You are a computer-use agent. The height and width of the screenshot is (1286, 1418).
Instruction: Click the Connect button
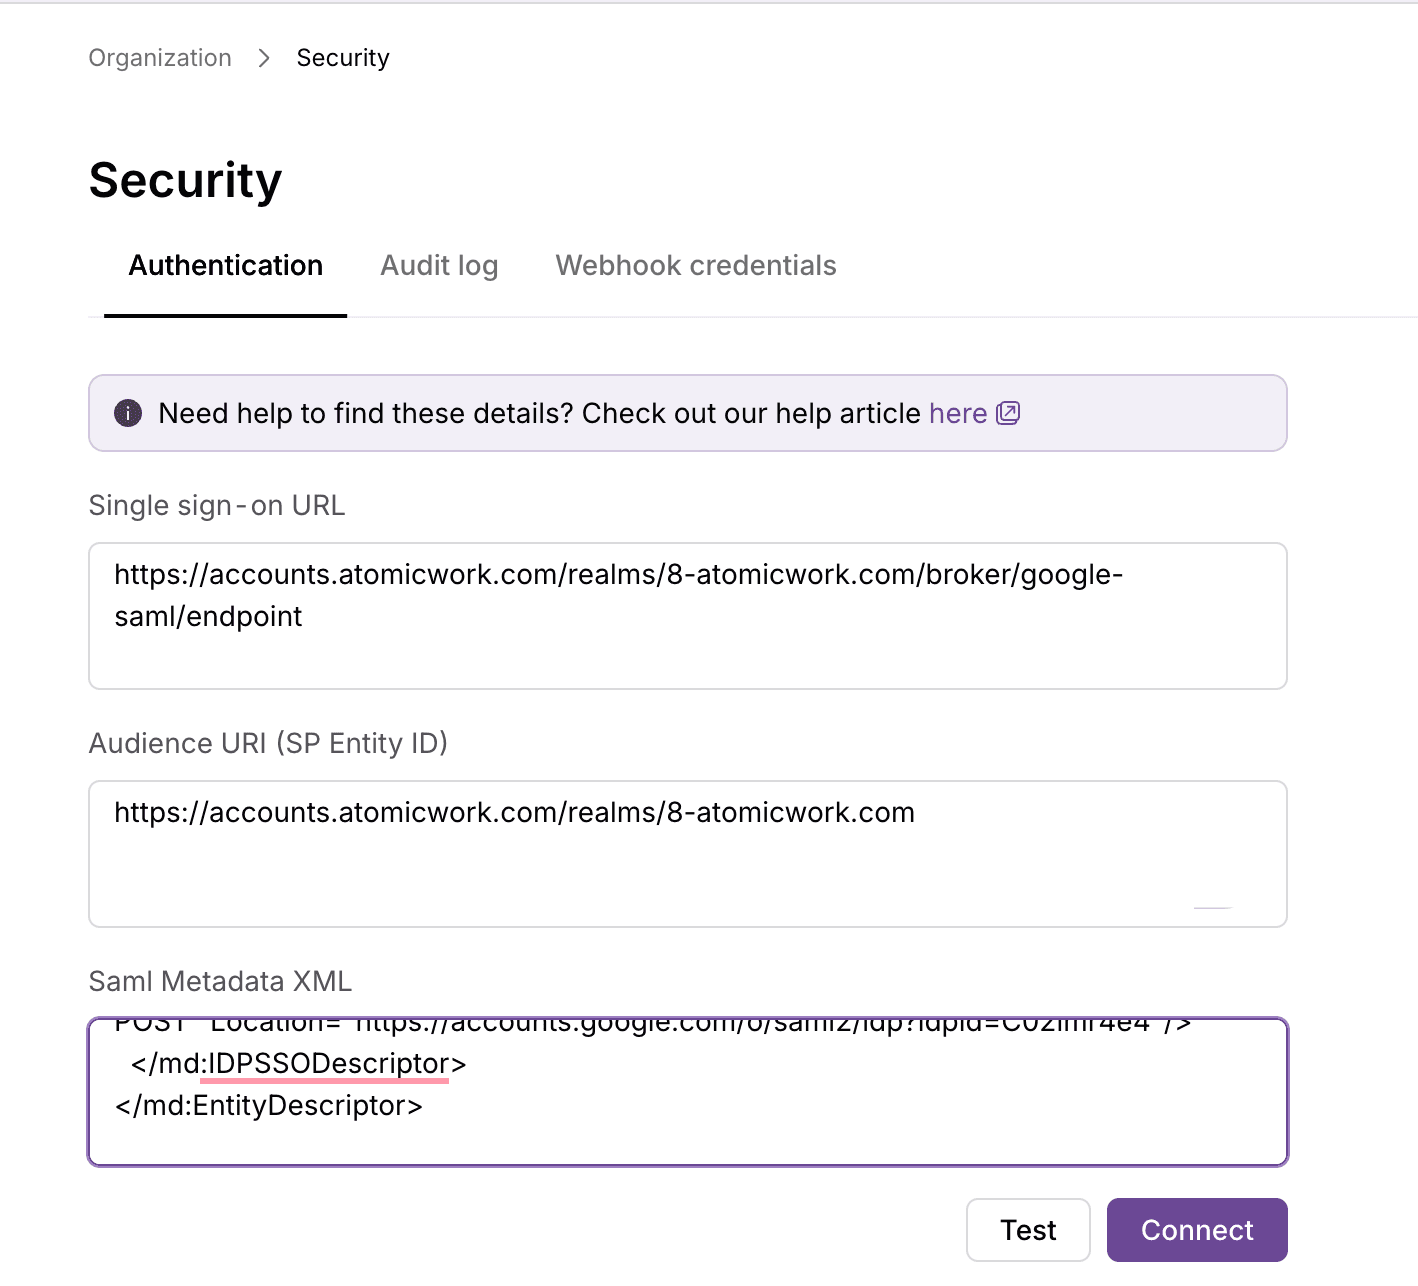pyautogui.click(x=1197, y=1230)
